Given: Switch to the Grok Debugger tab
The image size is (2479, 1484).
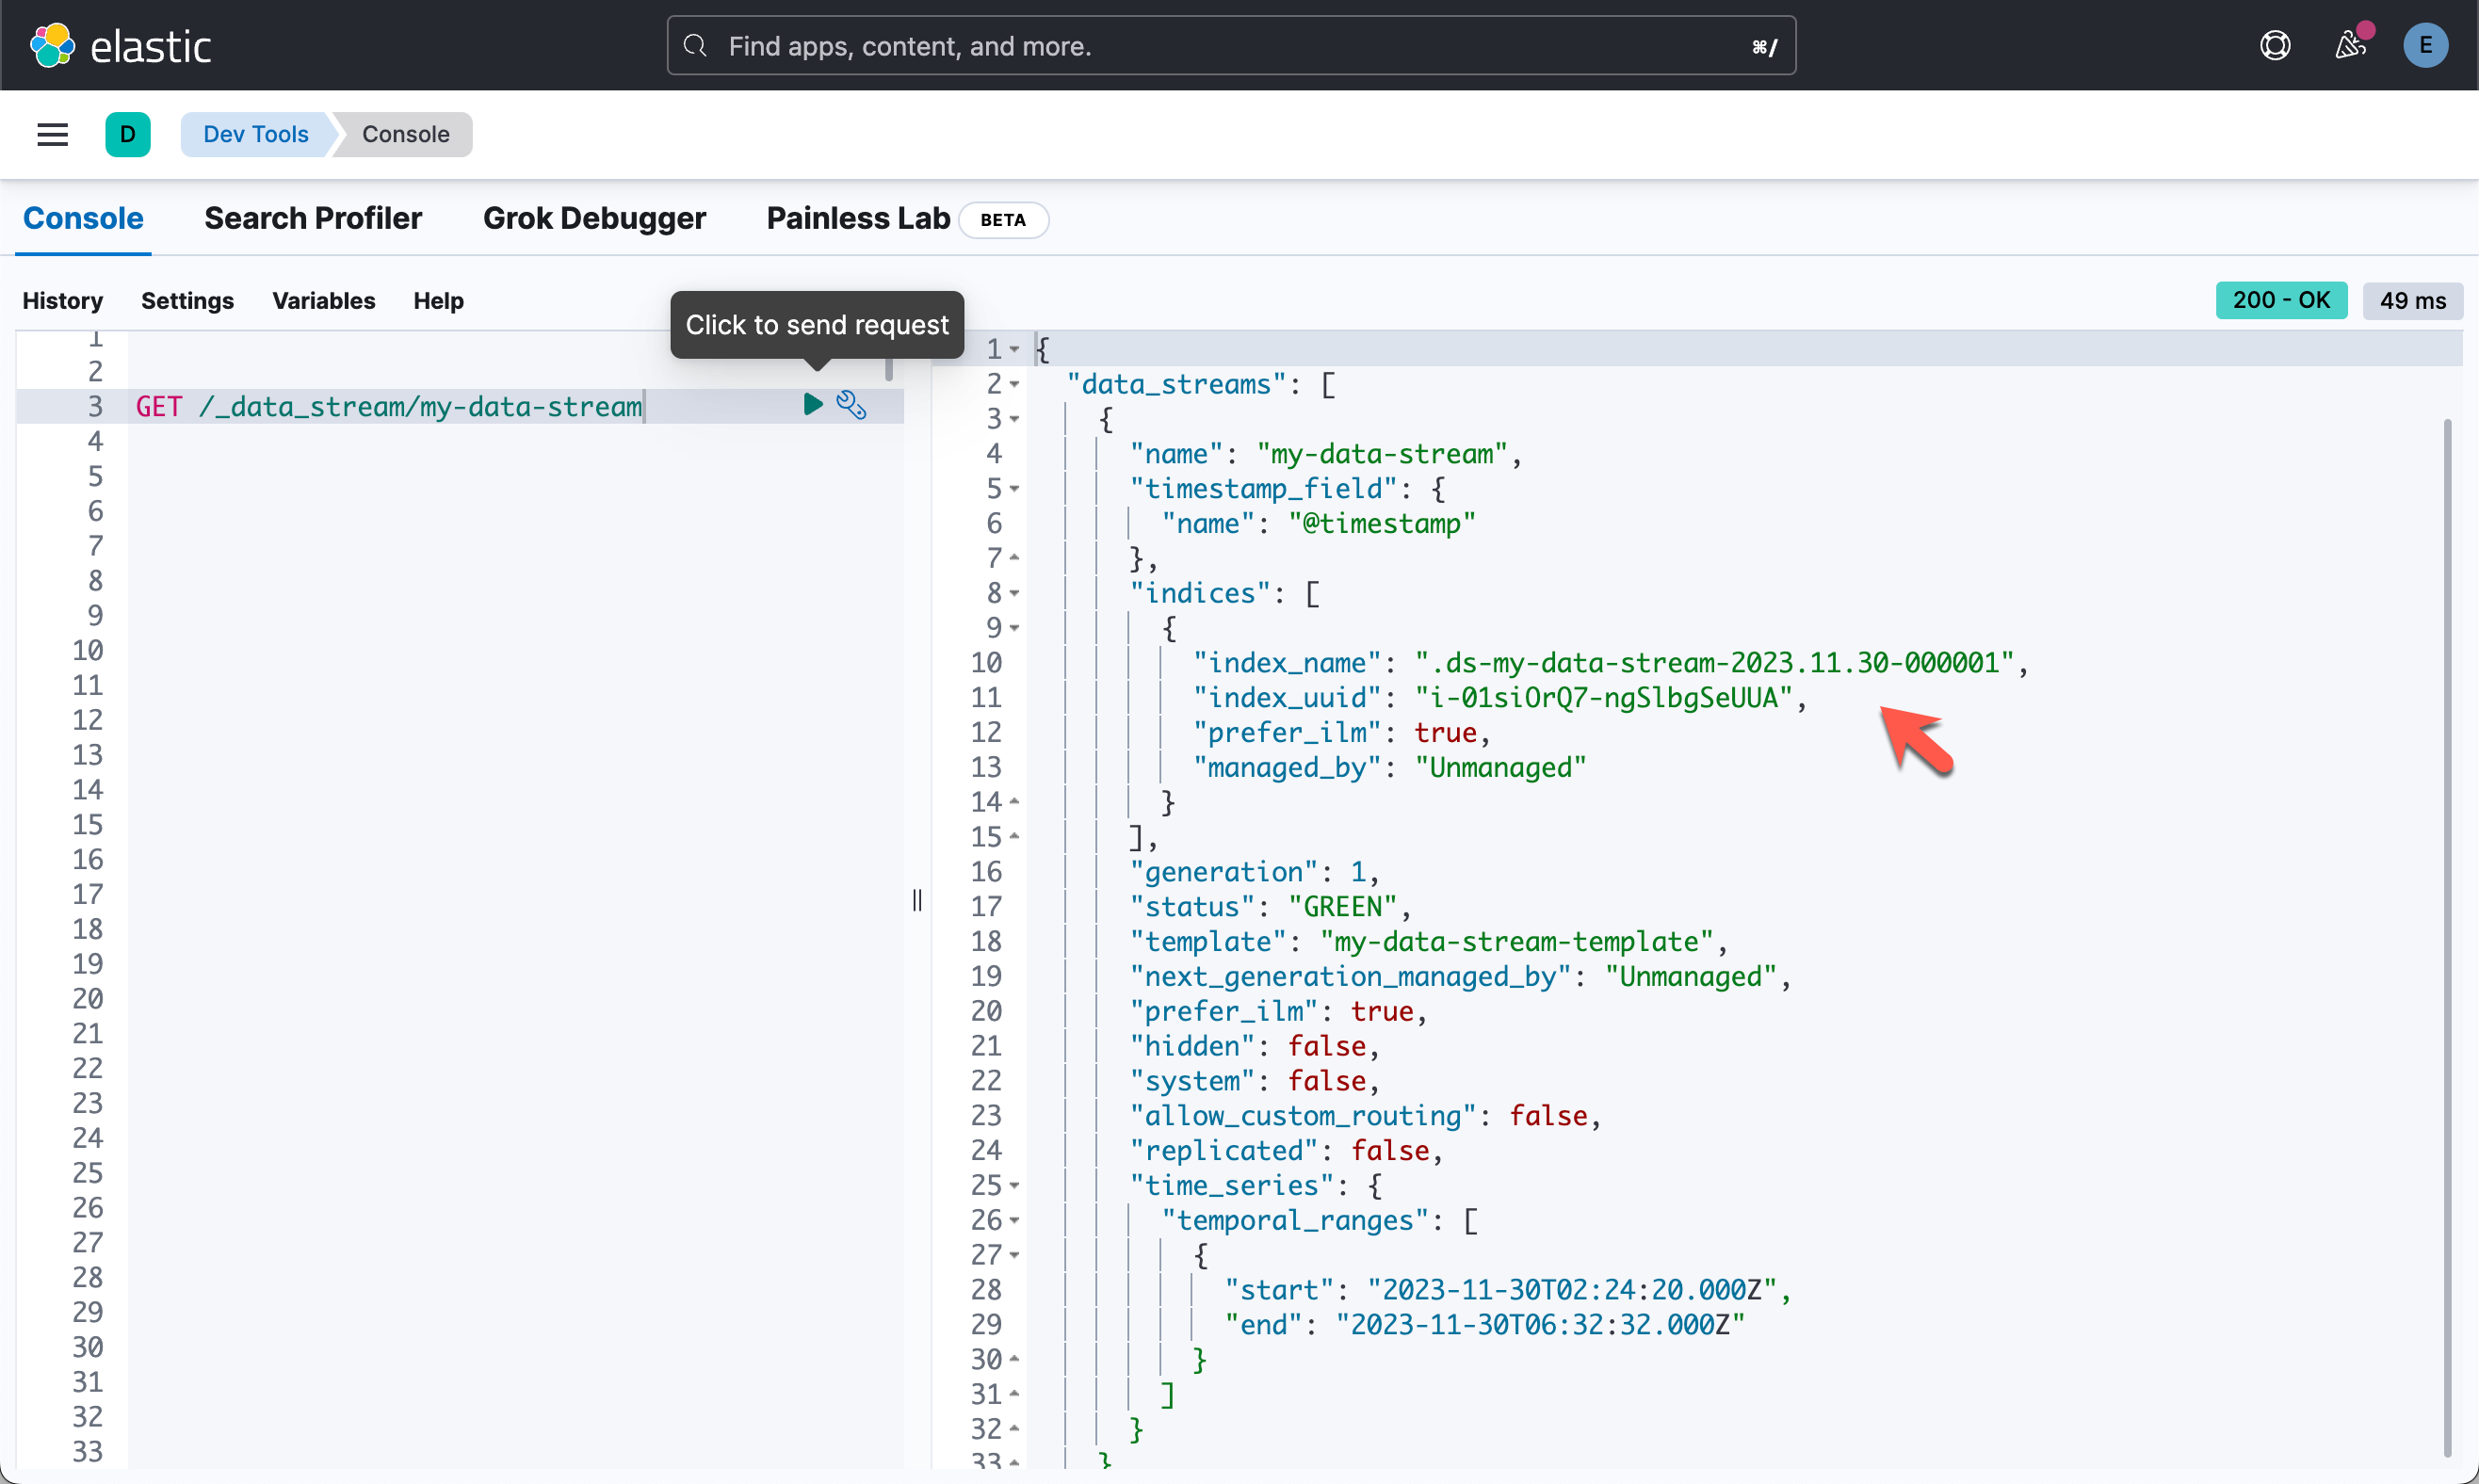Looking at the screenshot, I should 594,218.
